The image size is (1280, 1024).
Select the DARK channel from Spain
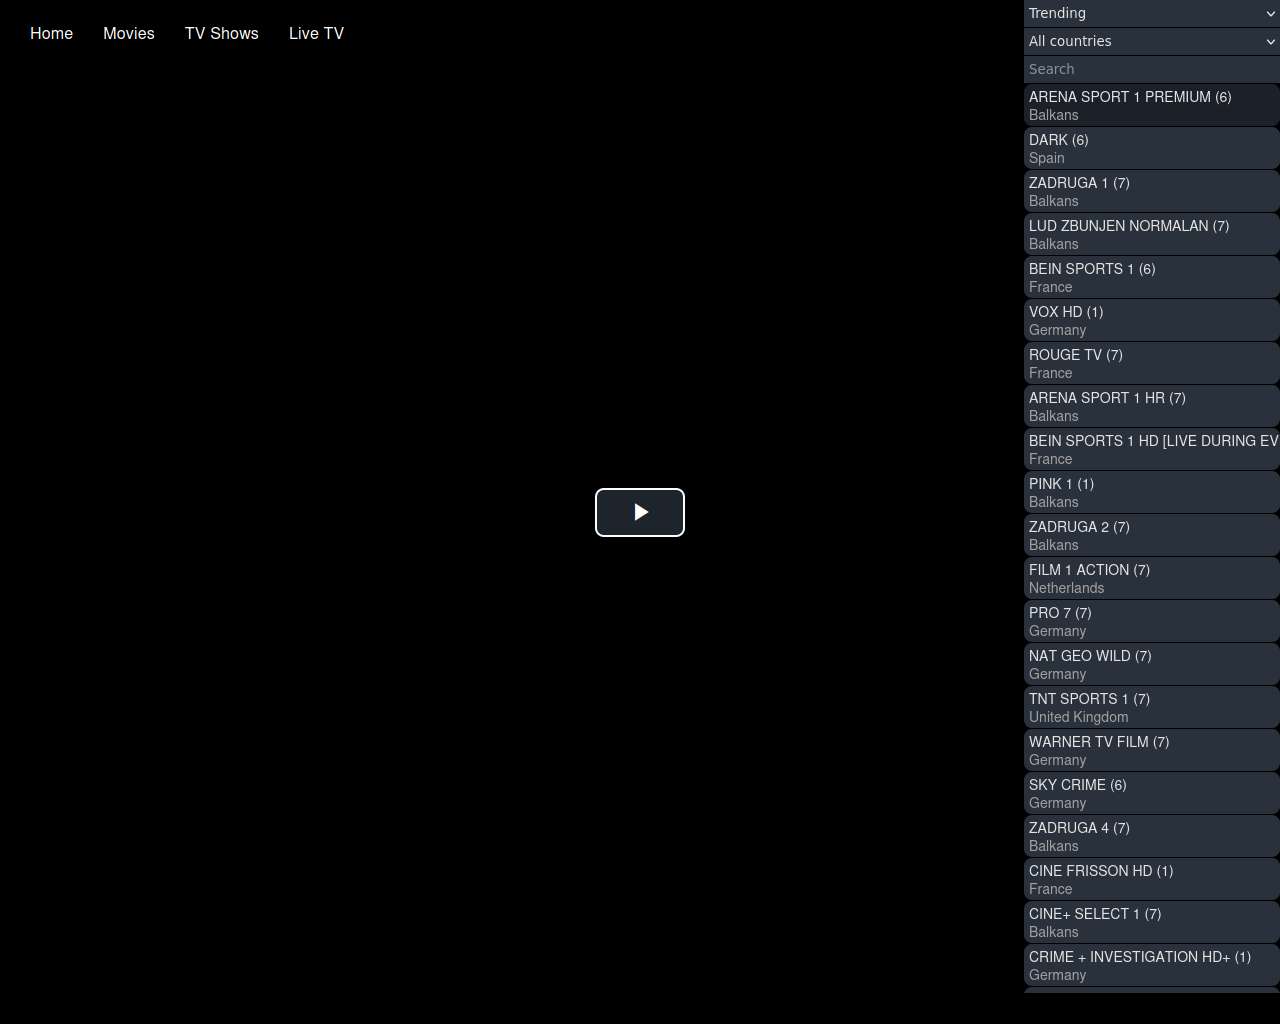point(1152,148)
